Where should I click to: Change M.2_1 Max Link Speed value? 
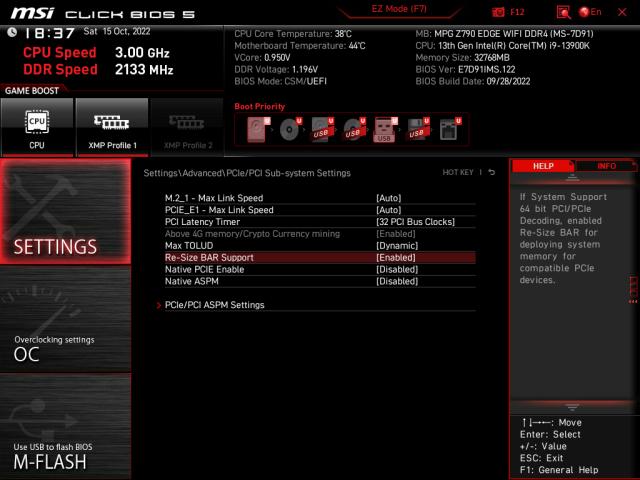coord(389,198)
